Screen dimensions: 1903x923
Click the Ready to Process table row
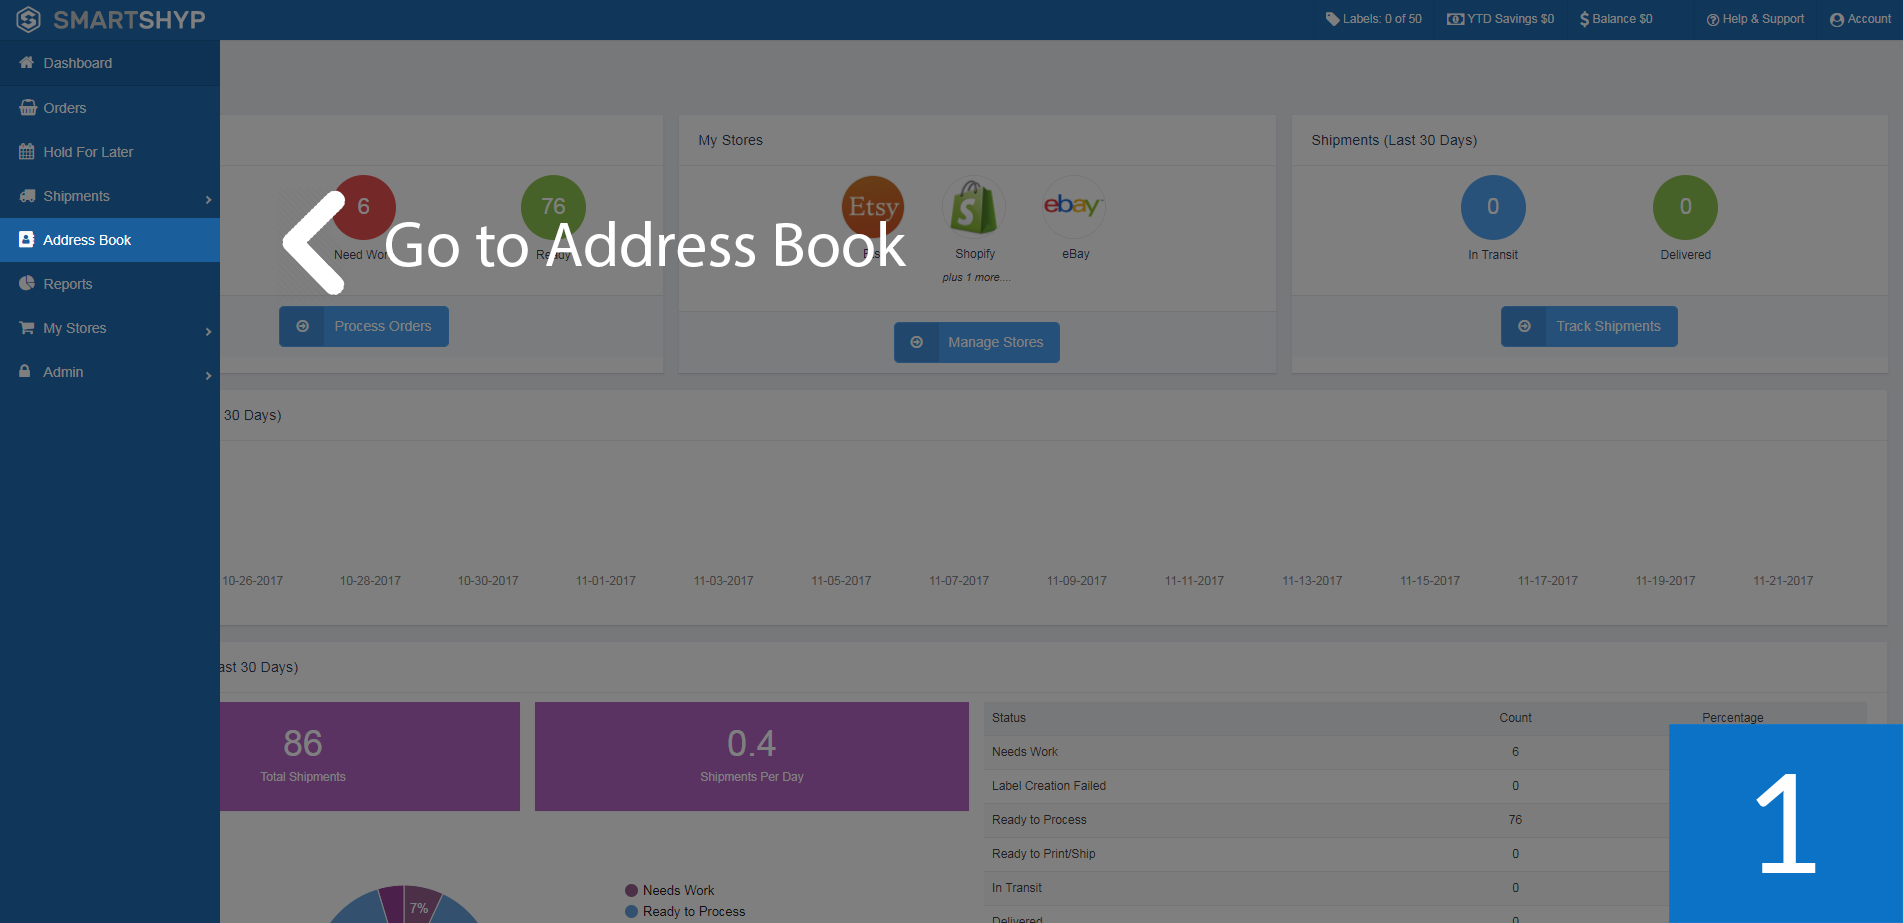1326,820
